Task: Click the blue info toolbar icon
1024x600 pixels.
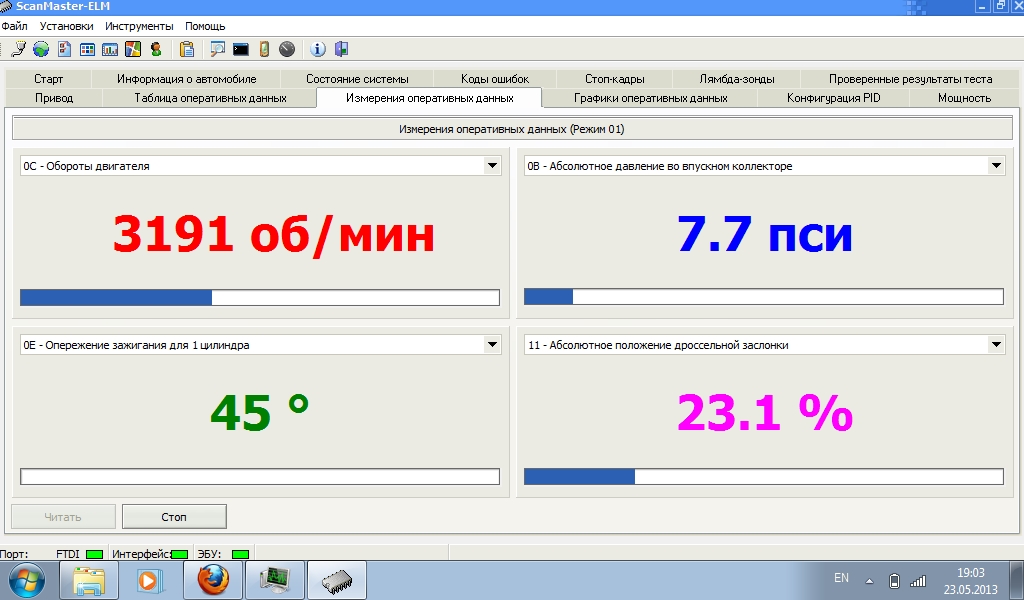Action: point(318,49)
